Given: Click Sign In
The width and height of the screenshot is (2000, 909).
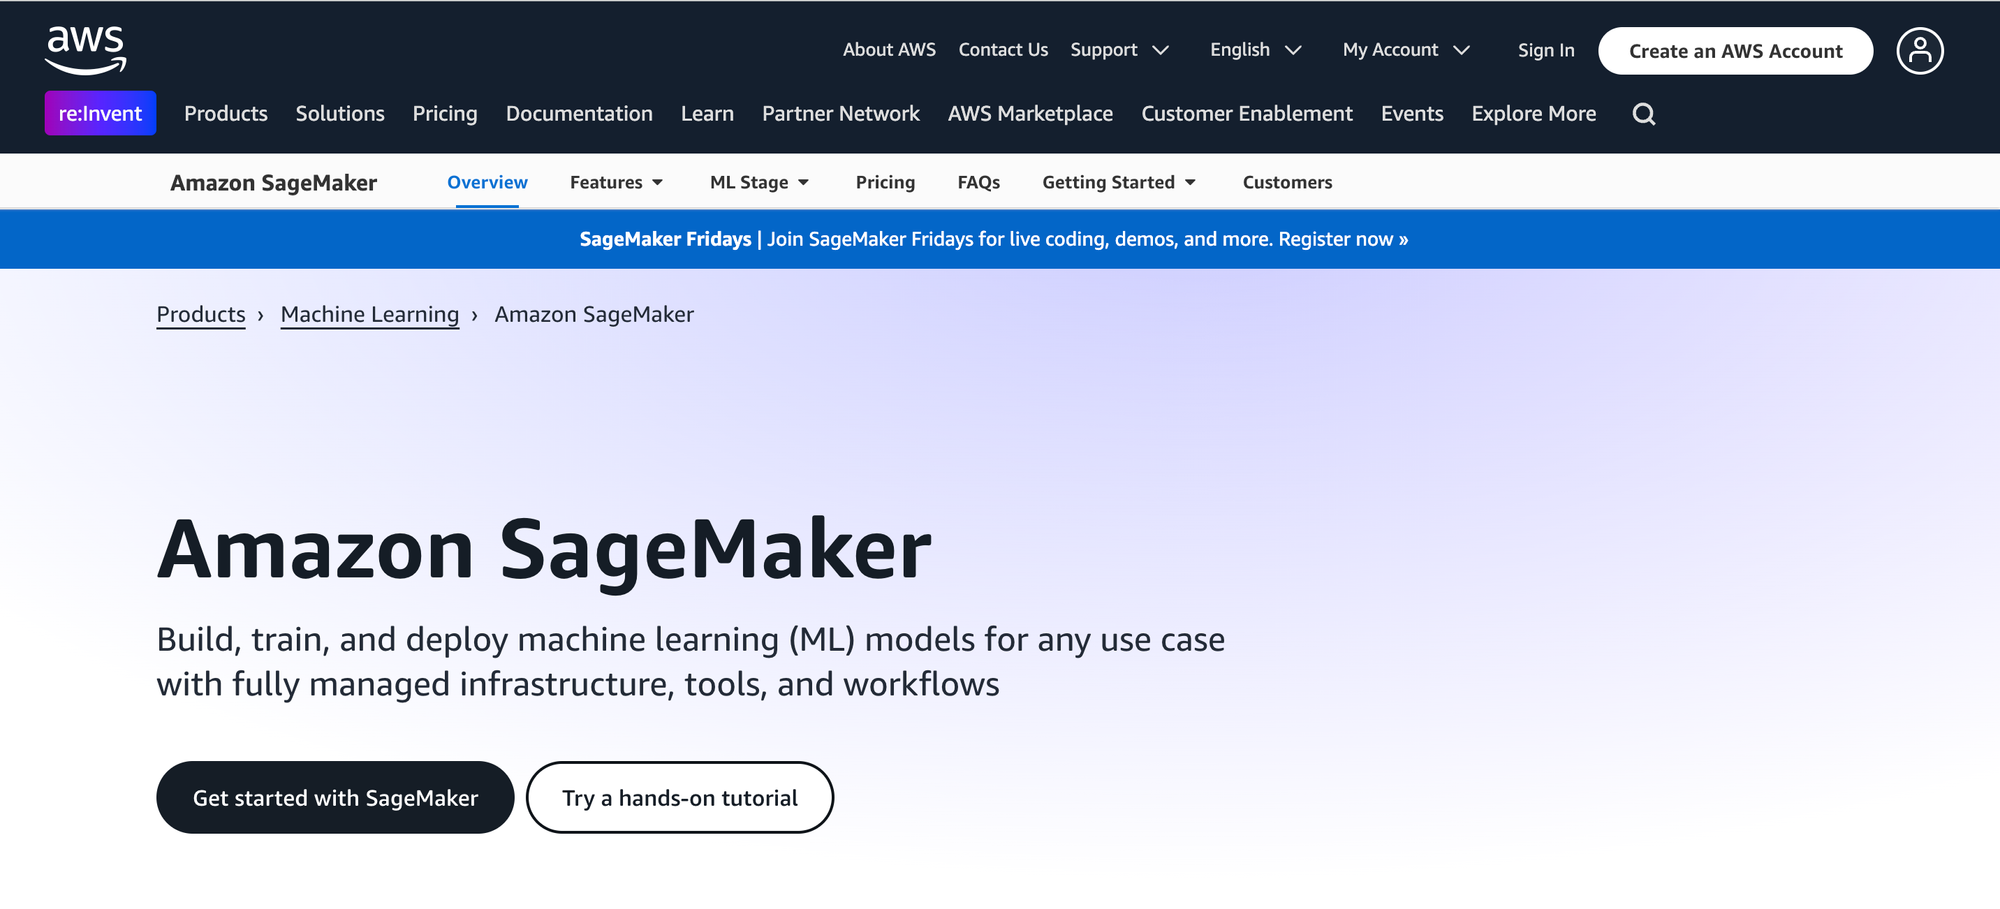Looking at the screenshot, I should [x=1546, y=50].
